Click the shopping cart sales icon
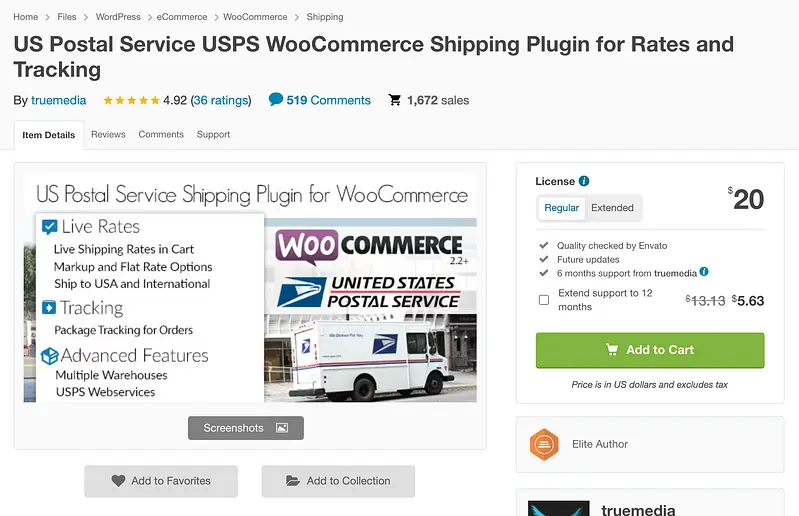Screen dimensions: 799x516 click(x=395, y=100)
